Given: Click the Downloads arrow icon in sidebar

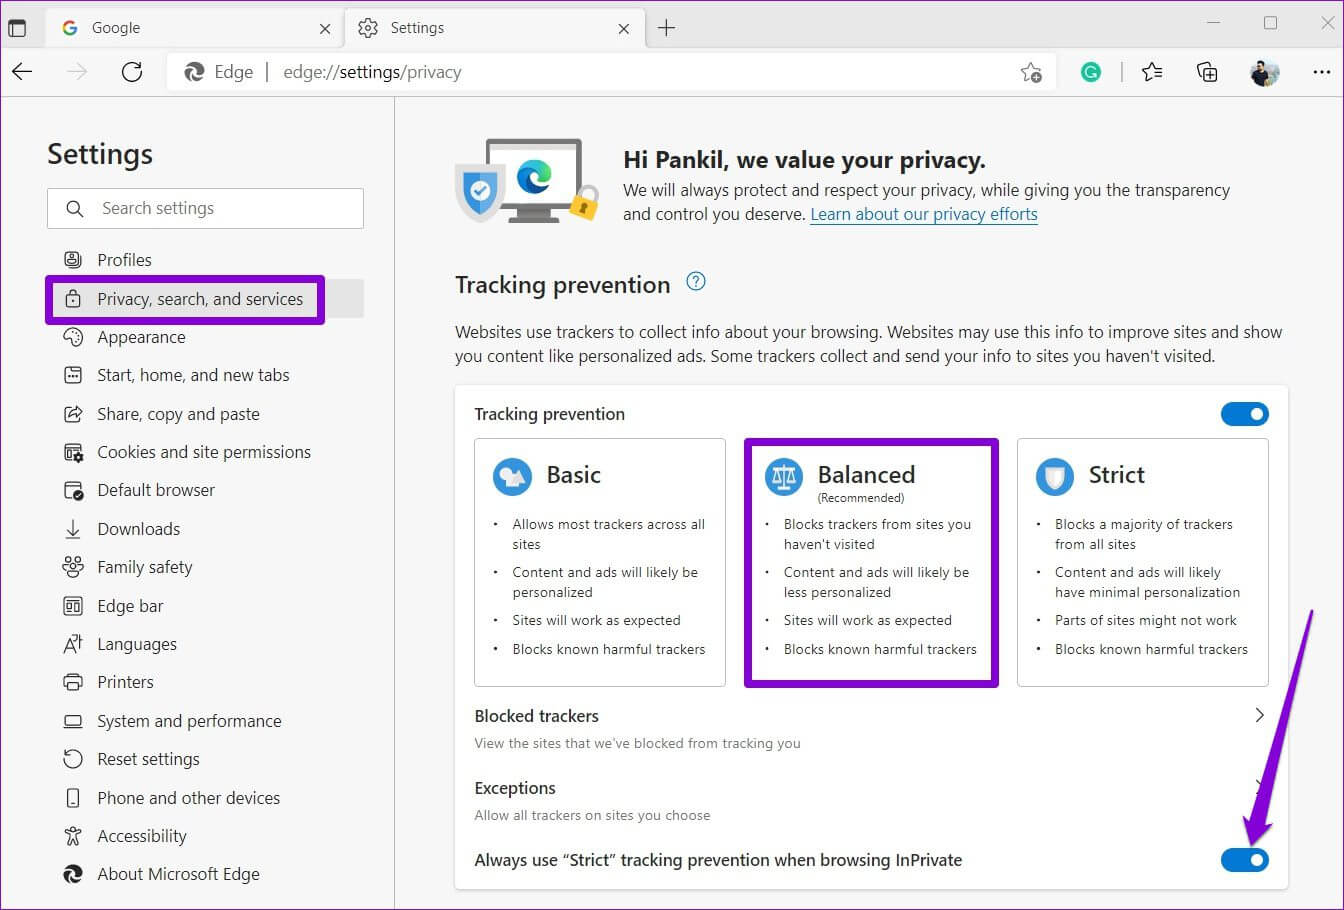Looking at the screenshot, I should pos(73,529).
